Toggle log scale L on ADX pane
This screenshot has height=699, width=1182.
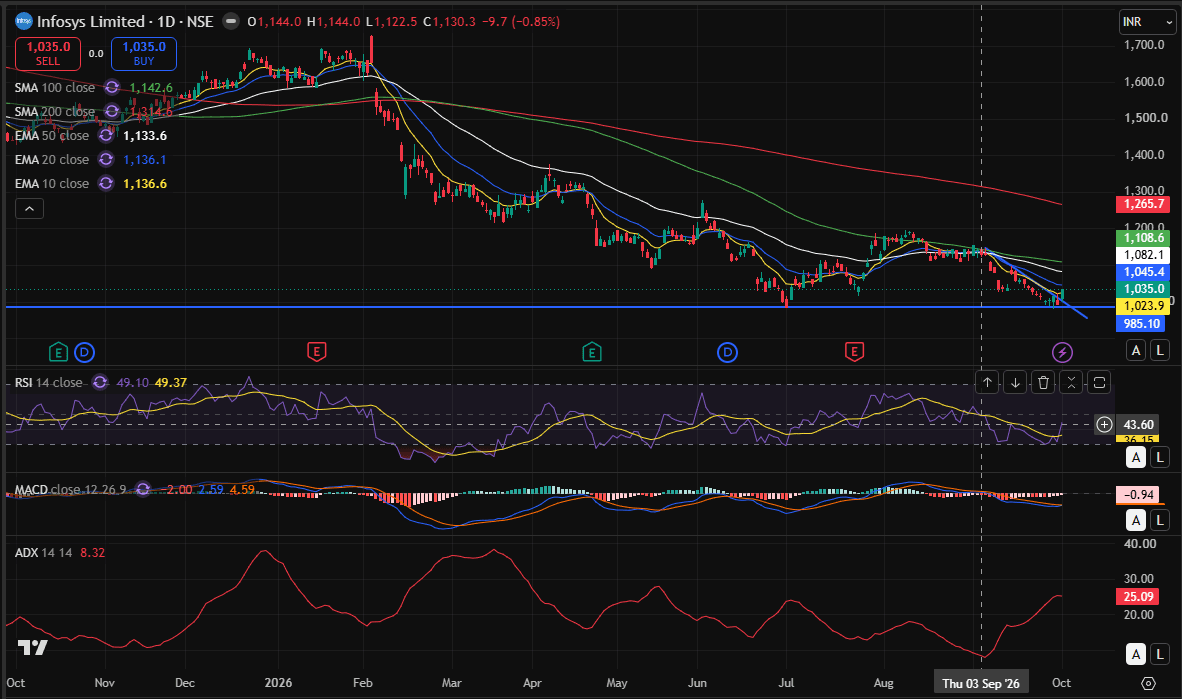coord(1159,654)
